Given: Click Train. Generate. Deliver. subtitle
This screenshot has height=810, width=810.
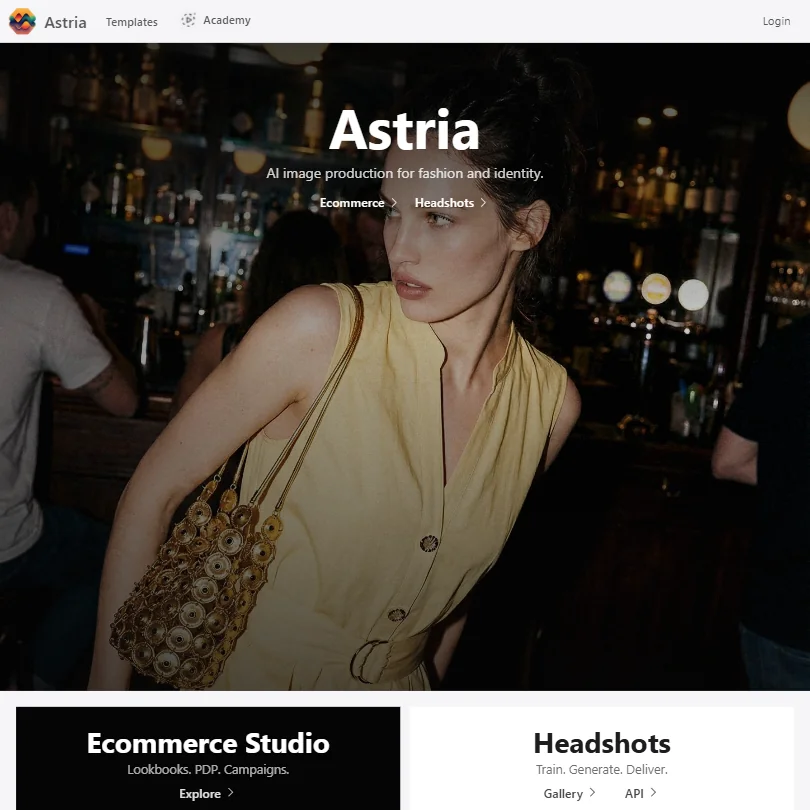Looking at the screenshot, I should [x=602, y=769].
